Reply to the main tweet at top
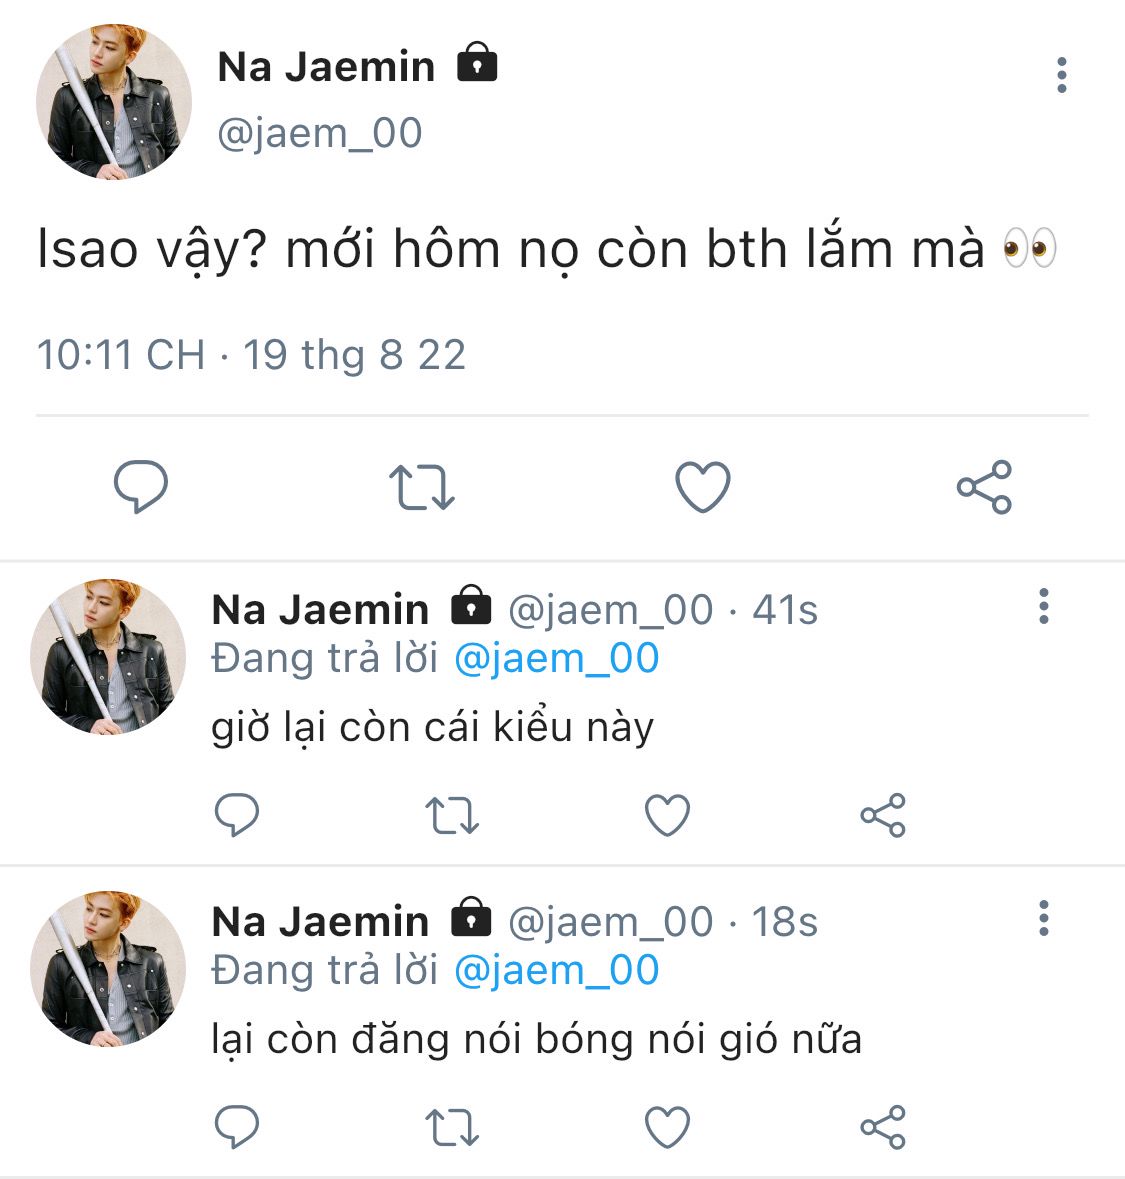1125x1179 pixels. [140, 488]
